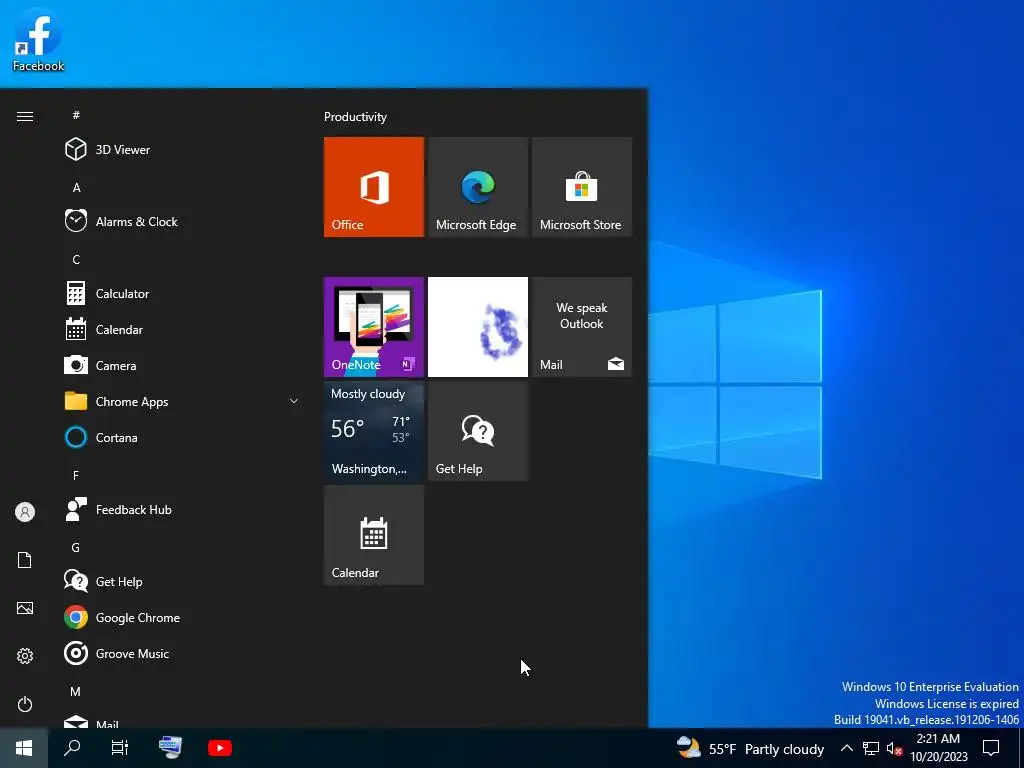The width and height of the screenshot is (1024, 768).
Task: Show hidden system tray icons
Action: (846, 748)
